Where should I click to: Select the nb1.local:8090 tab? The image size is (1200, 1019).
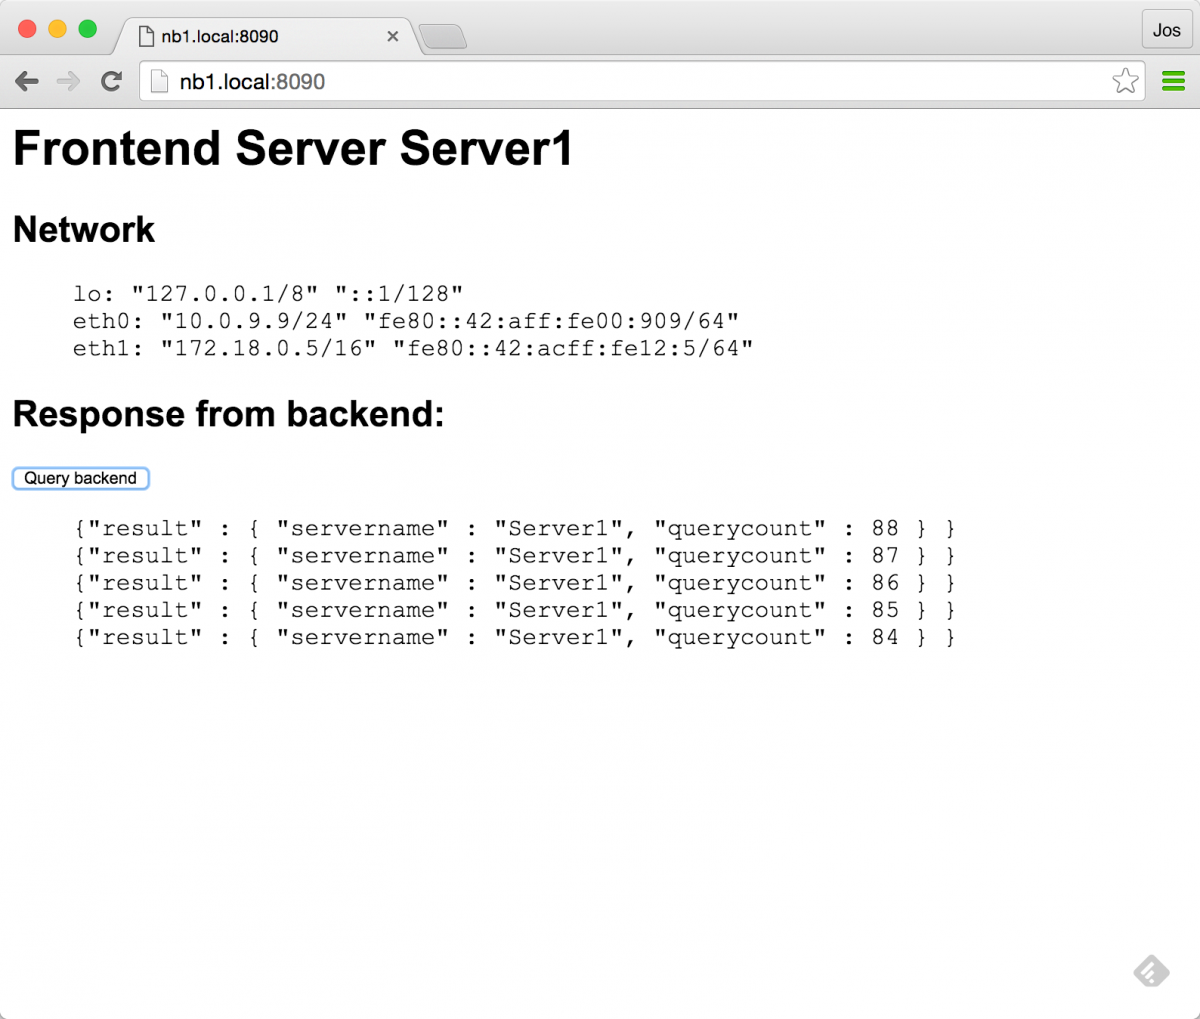click(265, 36)
